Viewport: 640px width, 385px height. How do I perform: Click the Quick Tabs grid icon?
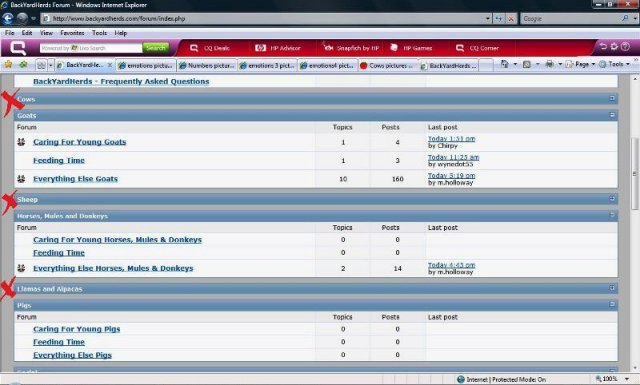[41, 65]
